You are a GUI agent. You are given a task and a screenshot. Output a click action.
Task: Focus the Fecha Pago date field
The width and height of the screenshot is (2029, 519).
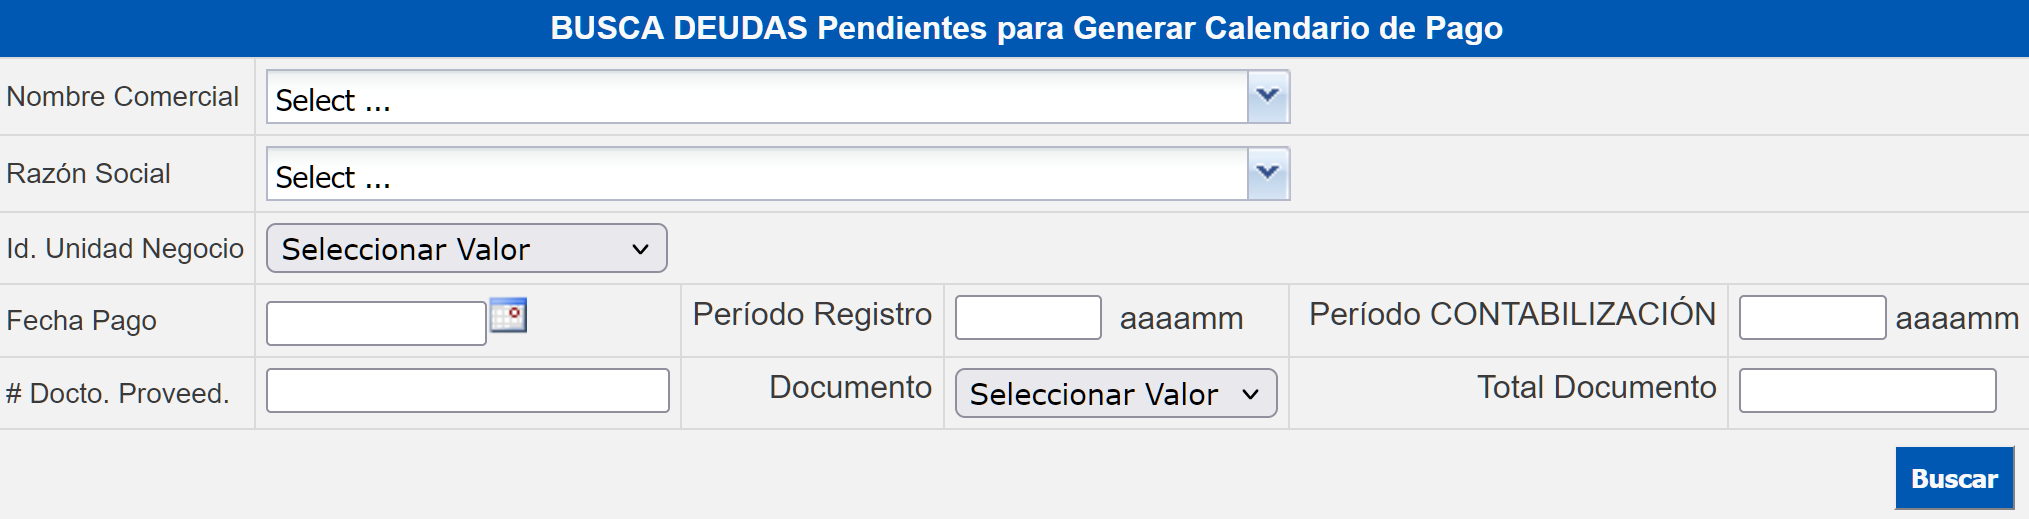click(x=376, y=323)
